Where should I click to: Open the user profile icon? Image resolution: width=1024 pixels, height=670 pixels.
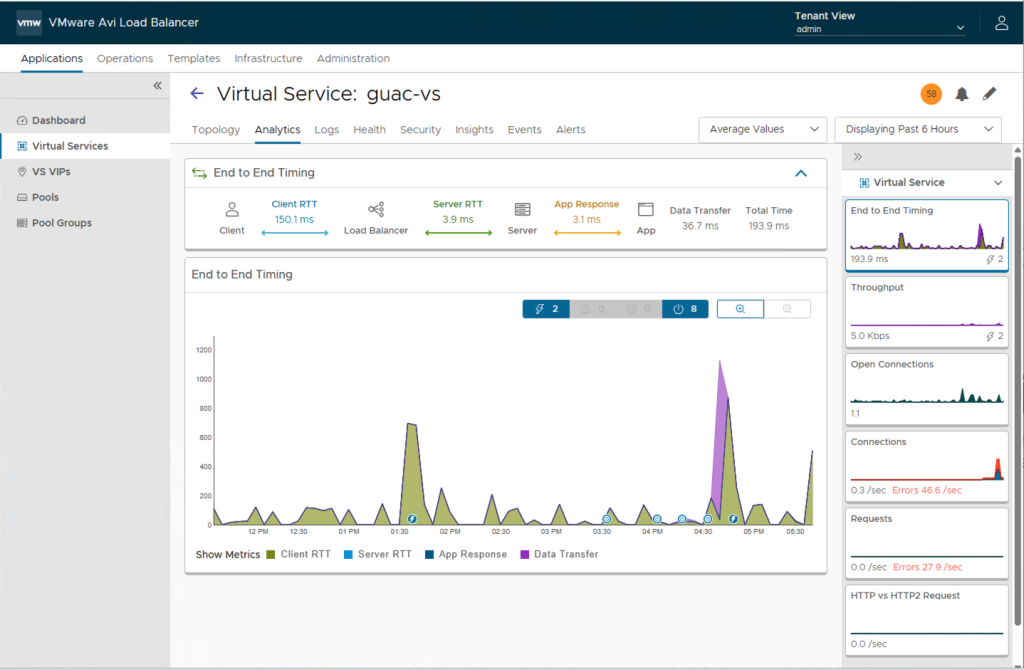tap(1001, 23)
